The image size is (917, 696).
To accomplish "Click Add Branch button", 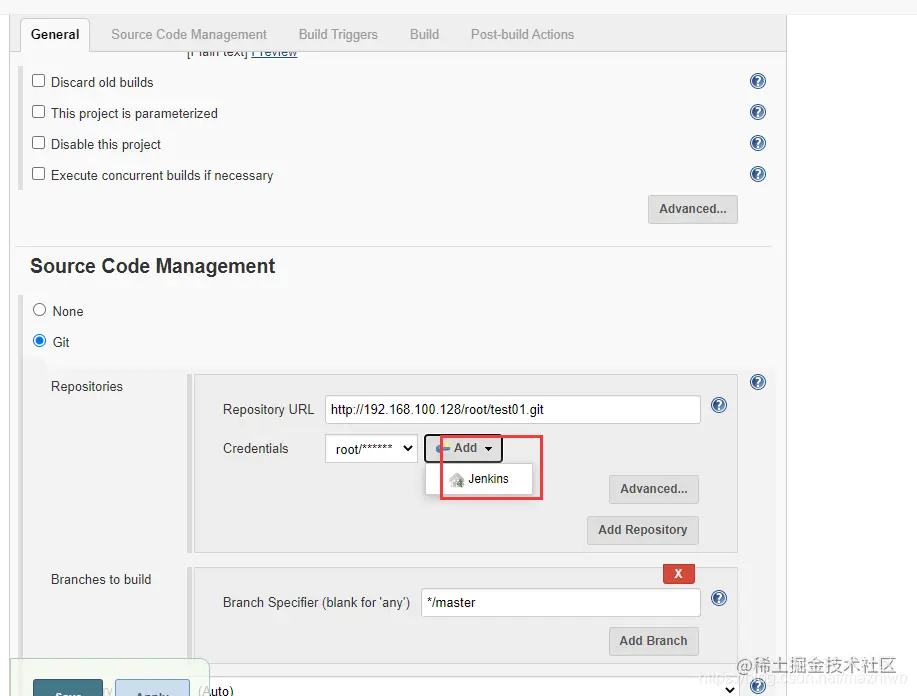I will (x=653, y=641).
